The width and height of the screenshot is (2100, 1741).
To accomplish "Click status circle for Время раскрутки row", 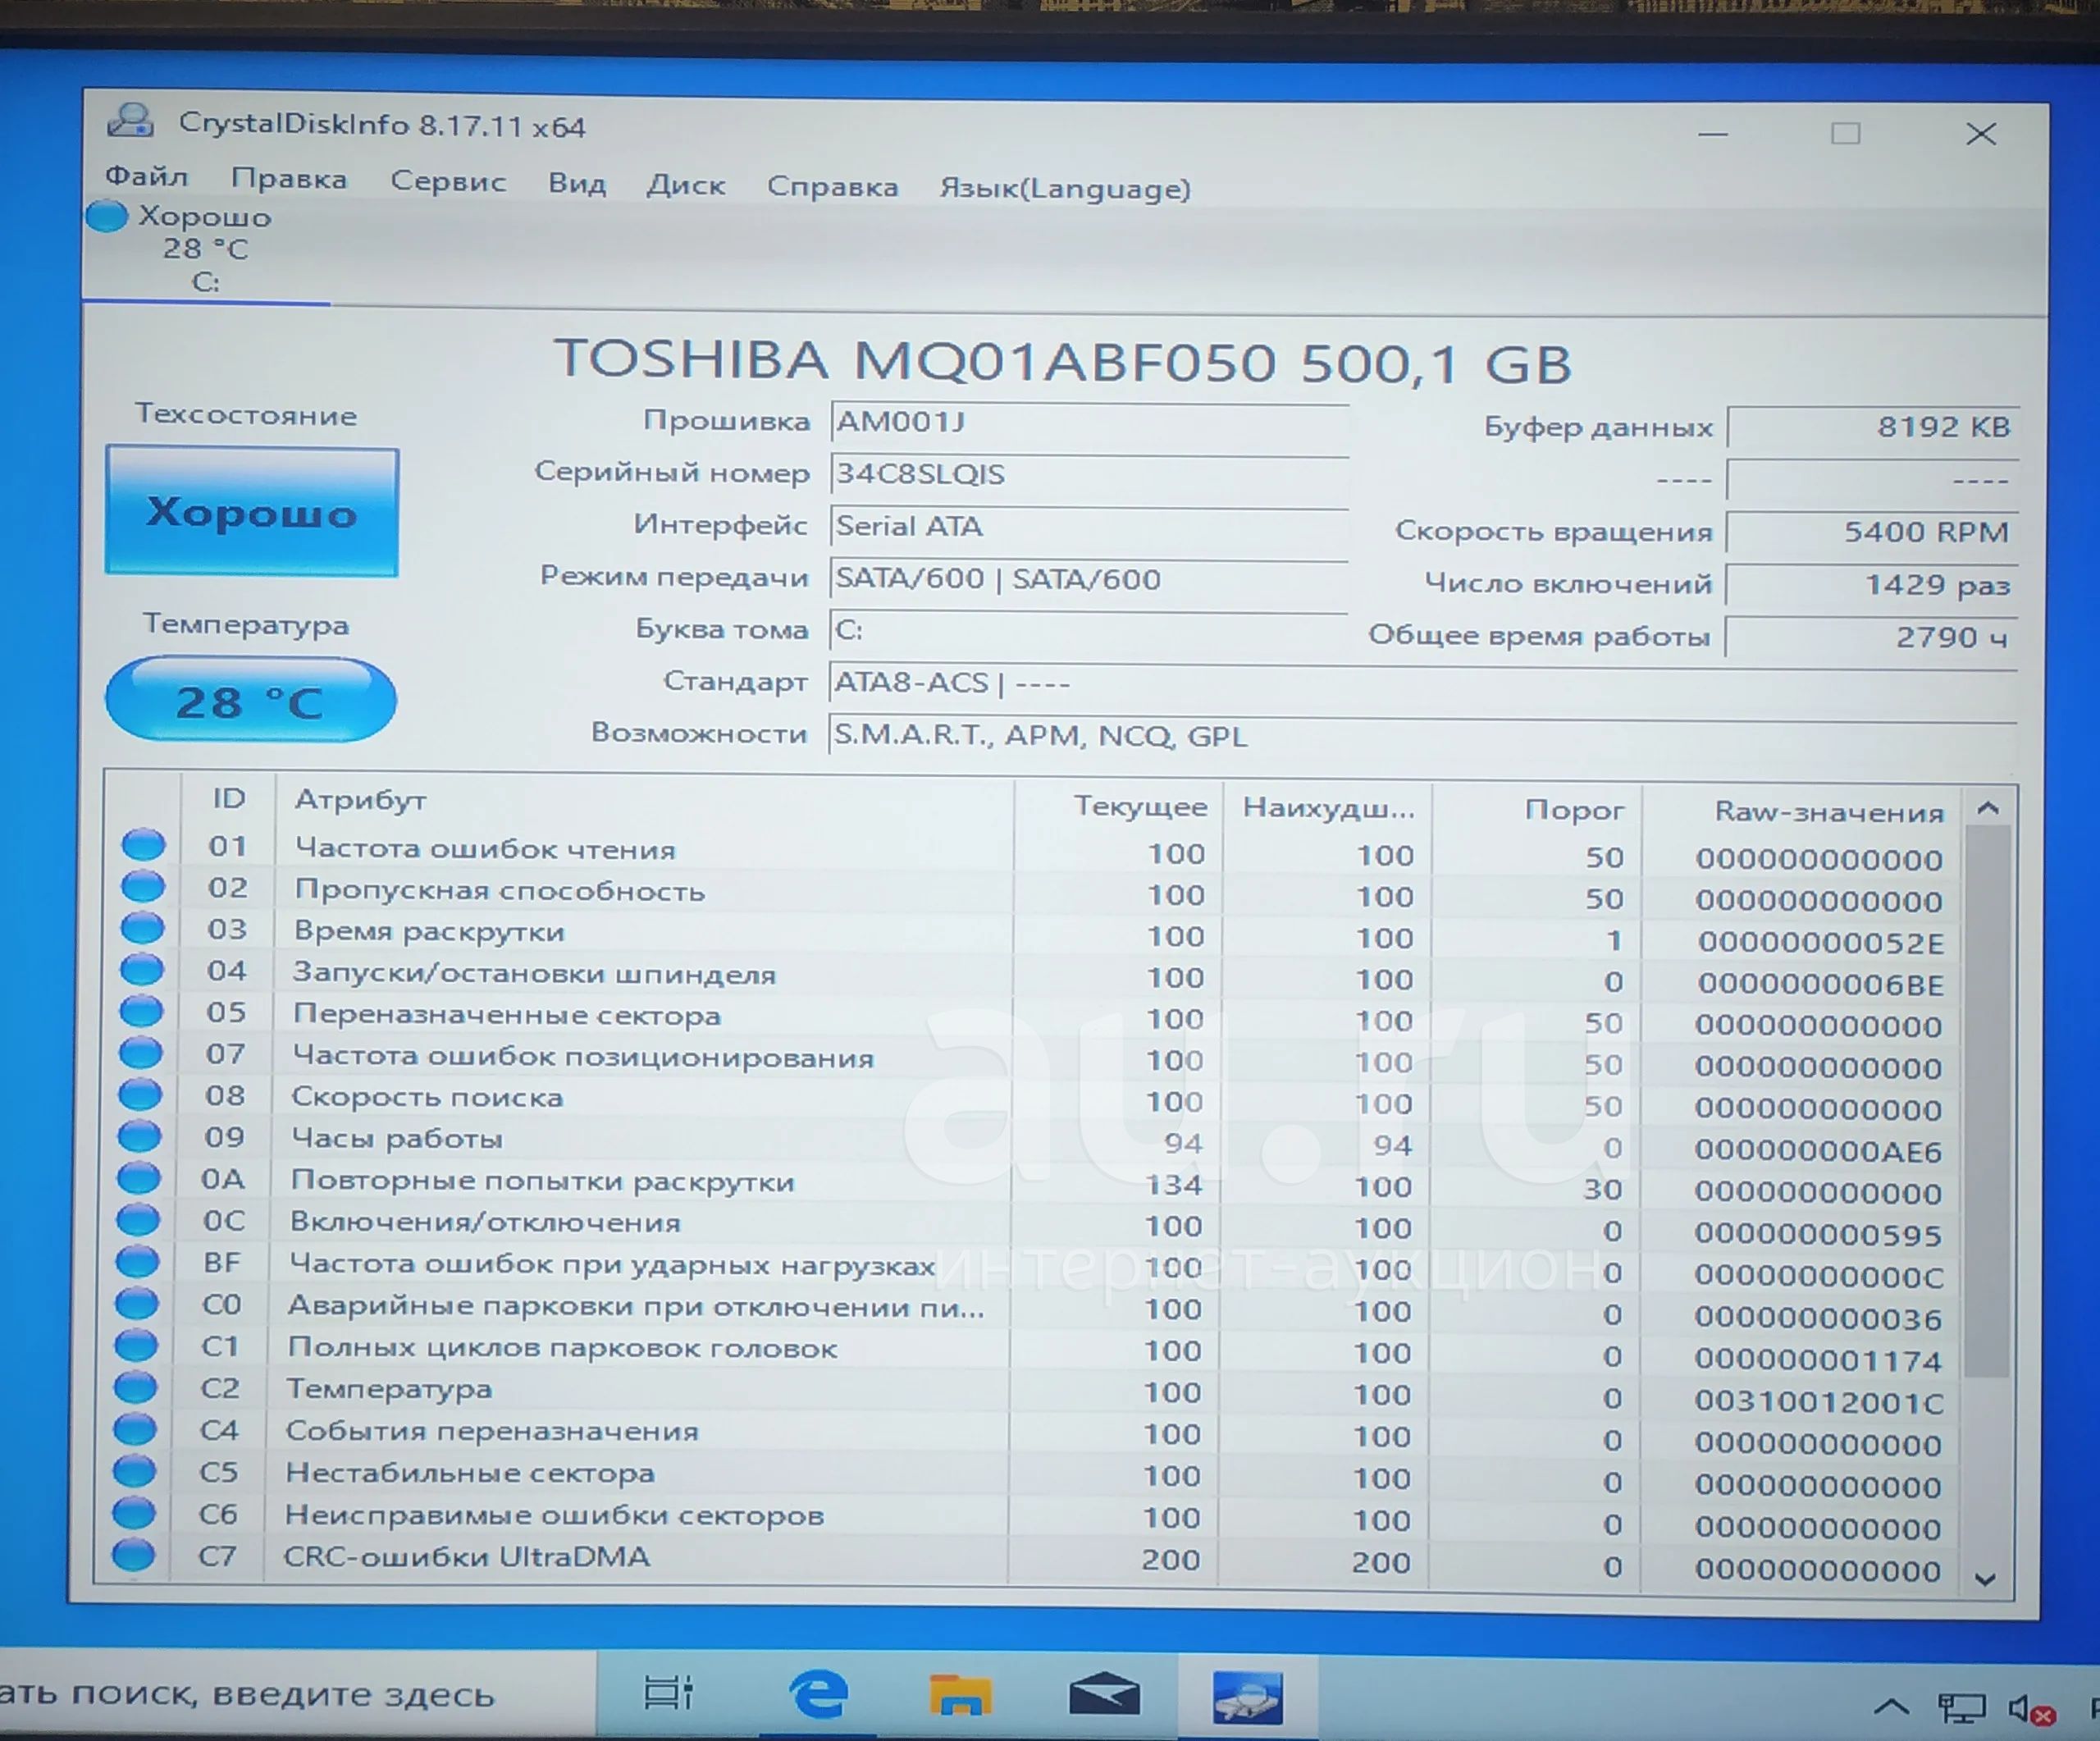I will (x=142, y=928).
